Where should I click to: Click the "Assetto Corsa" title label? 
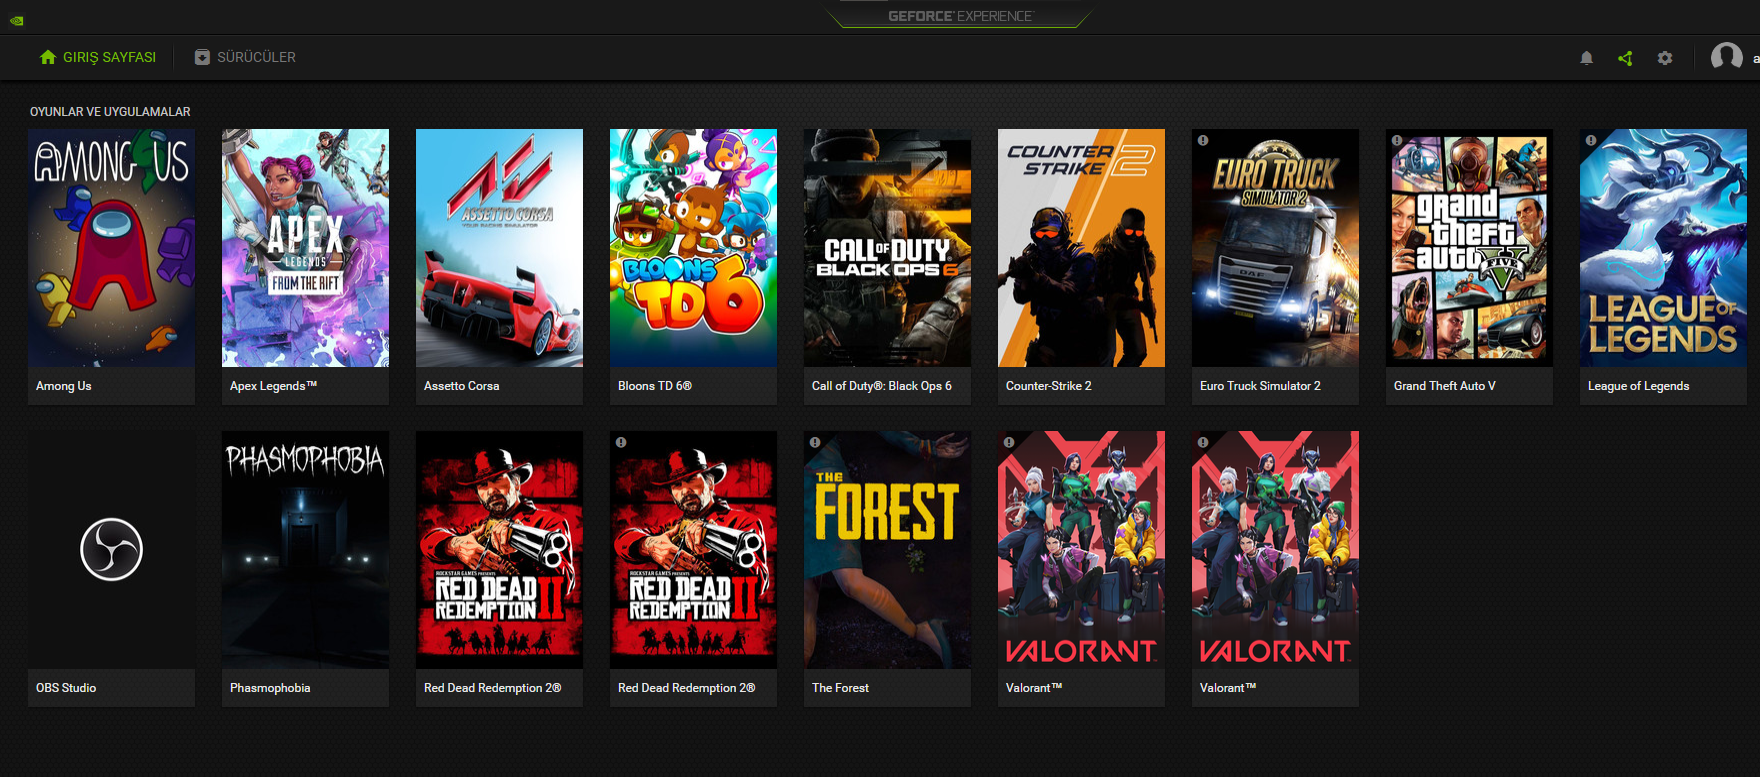(461, 386)
